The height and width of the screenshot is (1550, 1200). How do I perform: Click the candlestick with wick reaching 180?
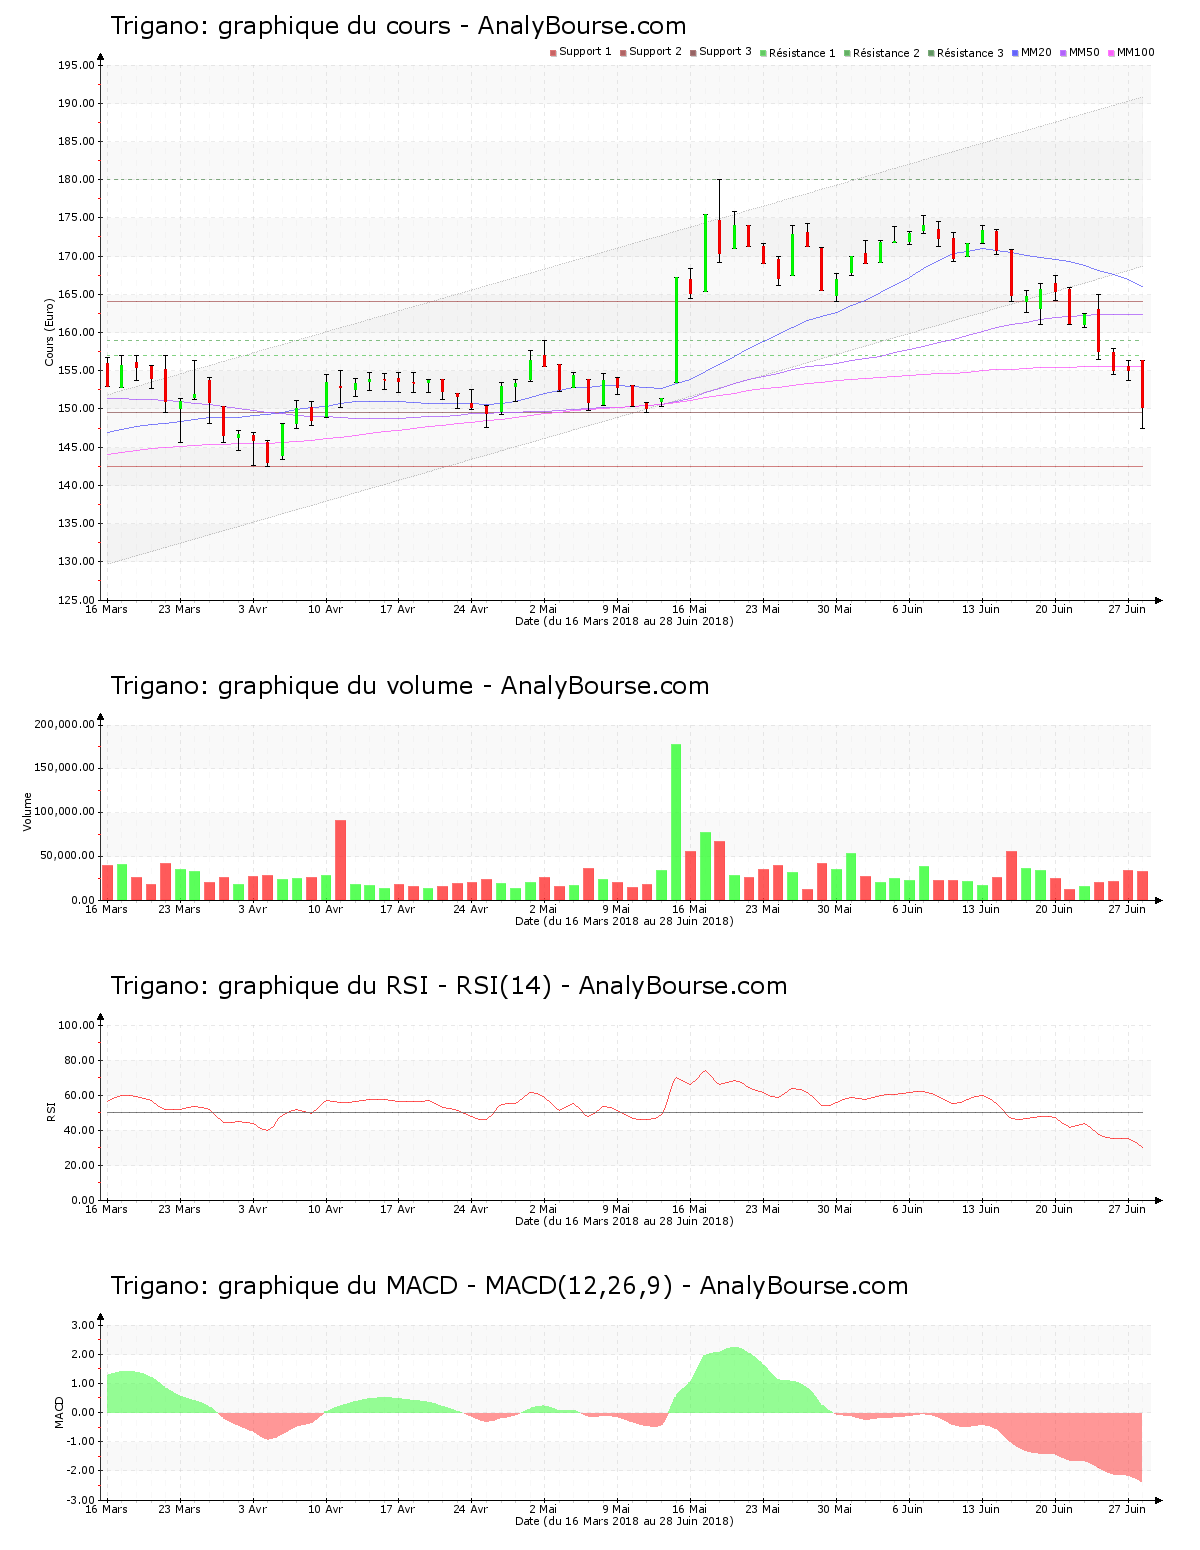(x=719, y=221)
